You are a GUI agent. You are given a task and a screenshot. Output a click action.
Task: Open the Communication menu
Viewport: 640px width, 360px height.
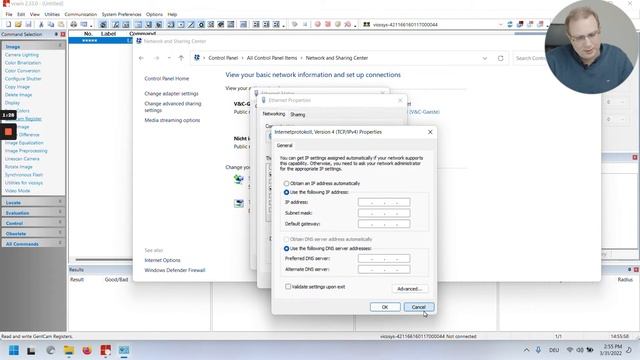pyautogui.click(x=81, y=14)
